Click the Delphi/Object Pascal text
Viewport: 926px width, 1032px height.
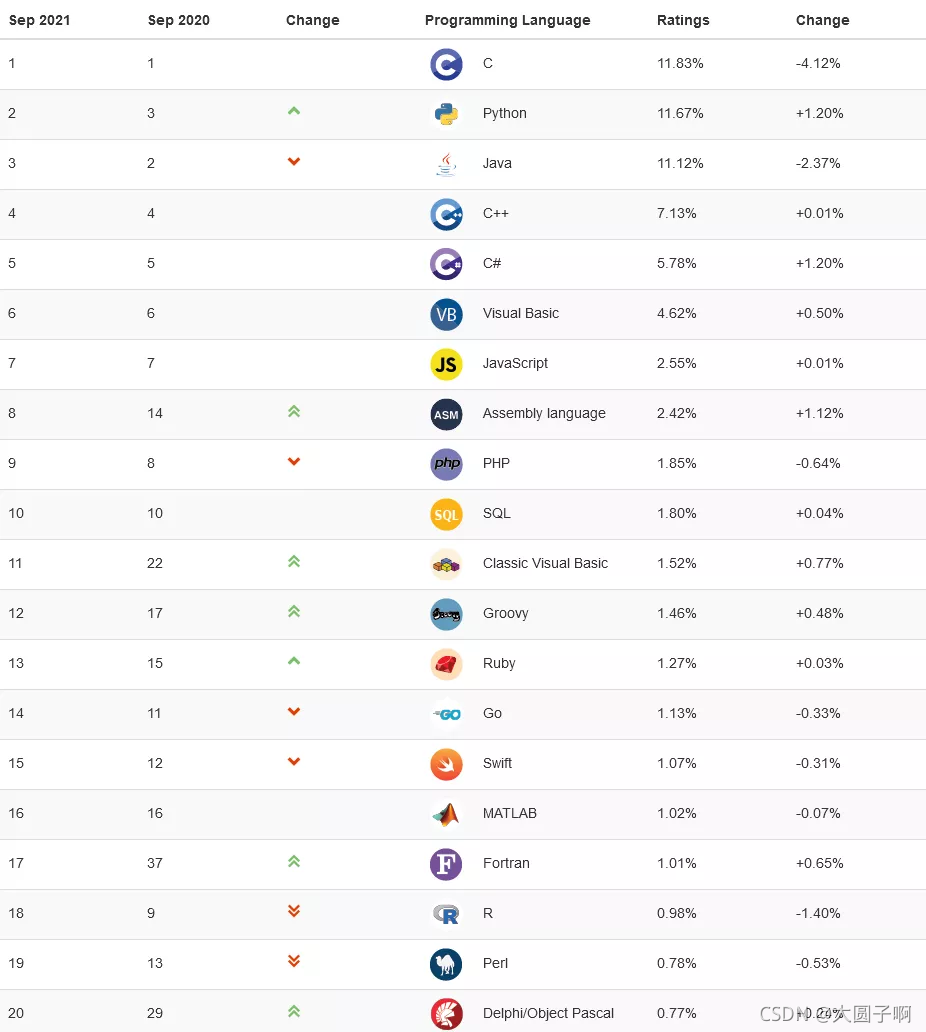[548, 1013]
